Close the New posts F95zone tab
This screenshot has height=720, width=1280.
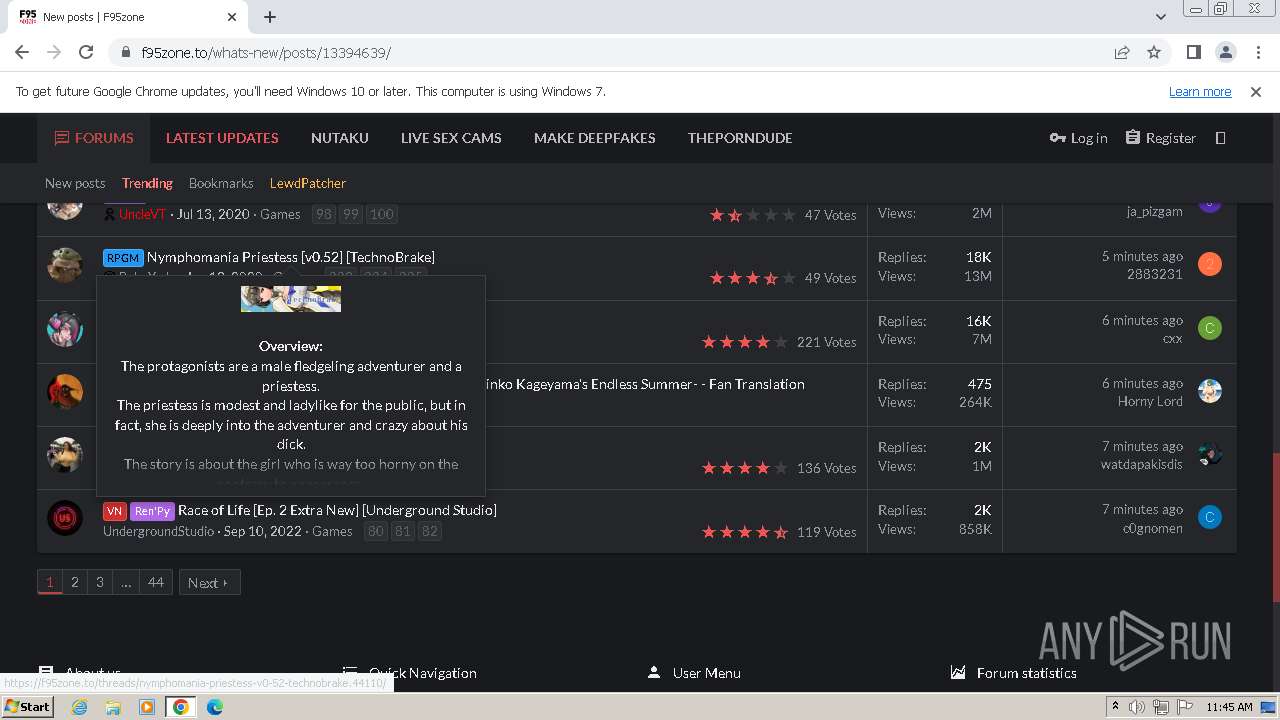pyautogui.click(x=232, y=17)
